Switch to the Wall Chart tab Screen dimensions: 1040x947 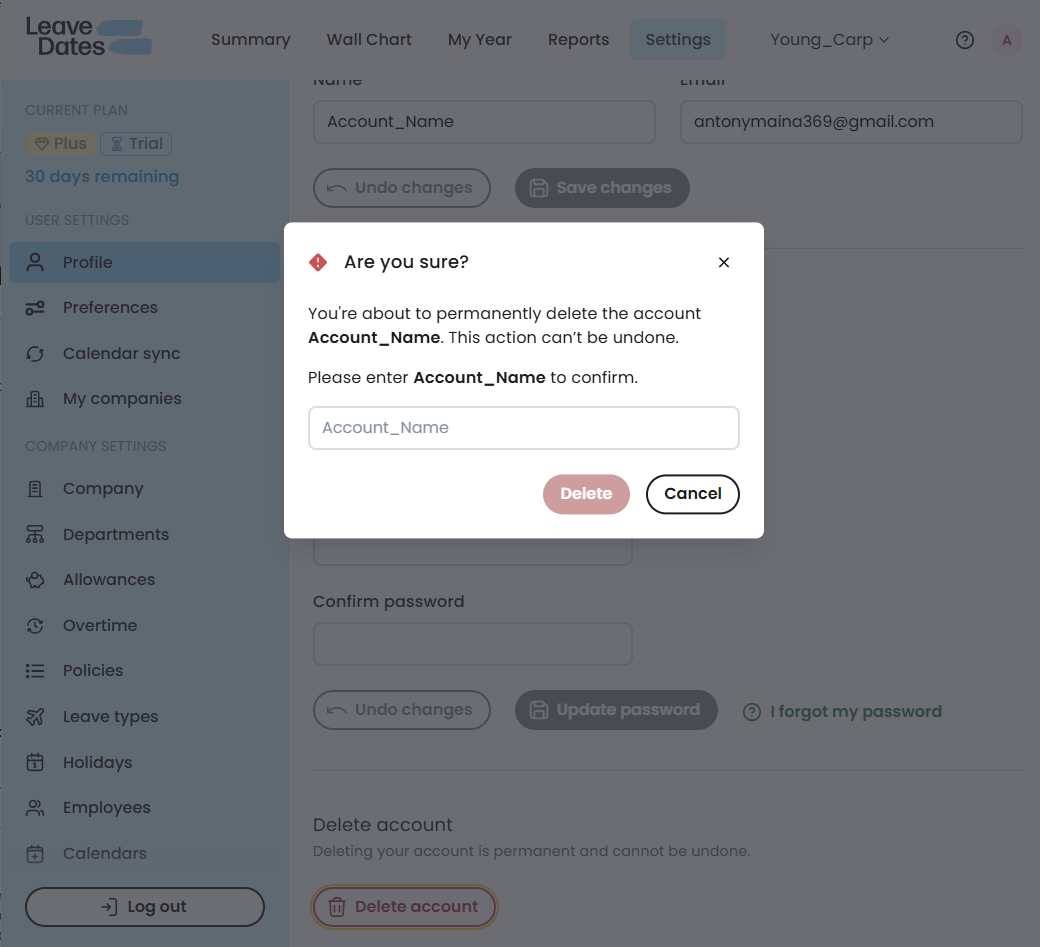tap(369, 40)
